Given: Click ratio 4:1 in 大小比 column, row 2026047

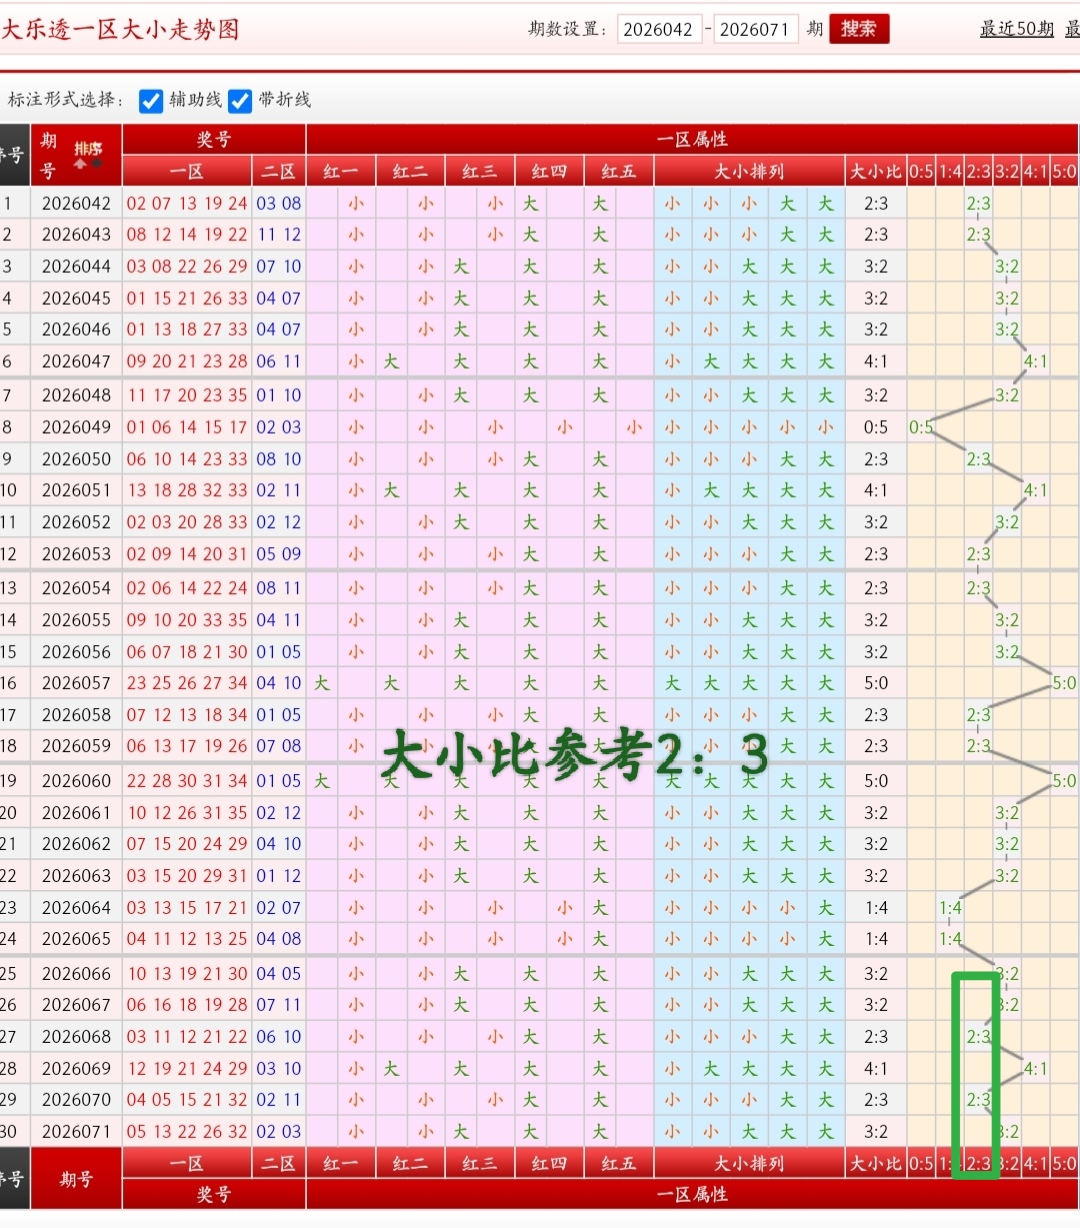Looking at the screenshot, I should pyautogui.click(x=876, y=361).
